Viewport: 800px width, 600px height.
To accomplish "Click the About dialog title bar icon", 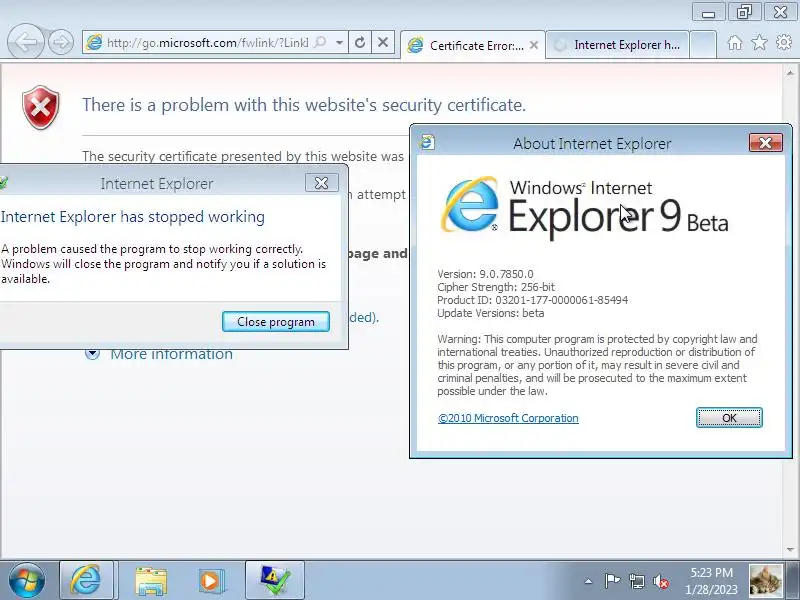I will click(x=427, y=142).
